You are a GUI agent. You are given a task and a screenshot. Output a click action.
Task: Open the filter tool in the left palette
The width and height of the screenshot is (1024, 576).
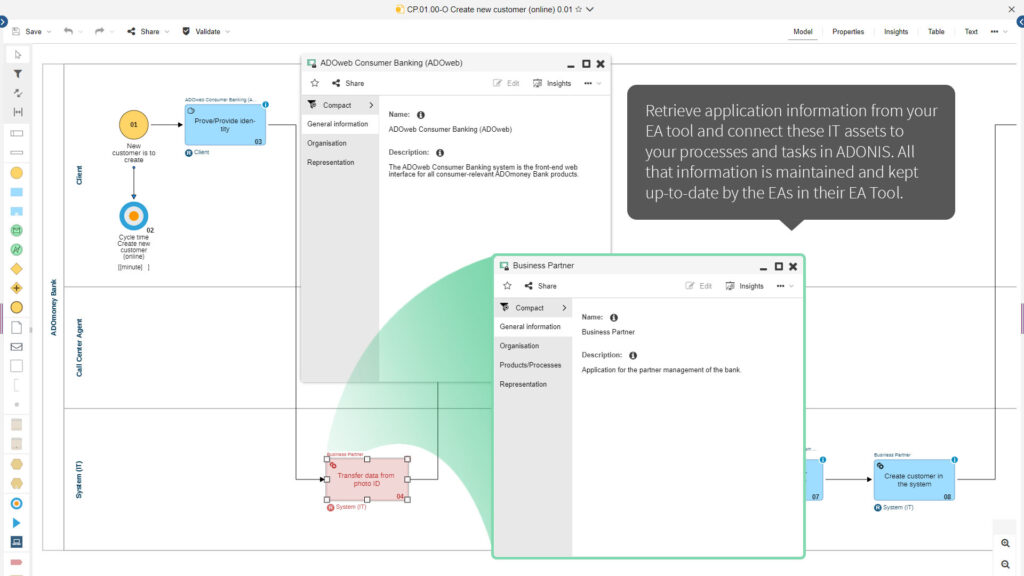pyautogui.click(x=16, y=74)
